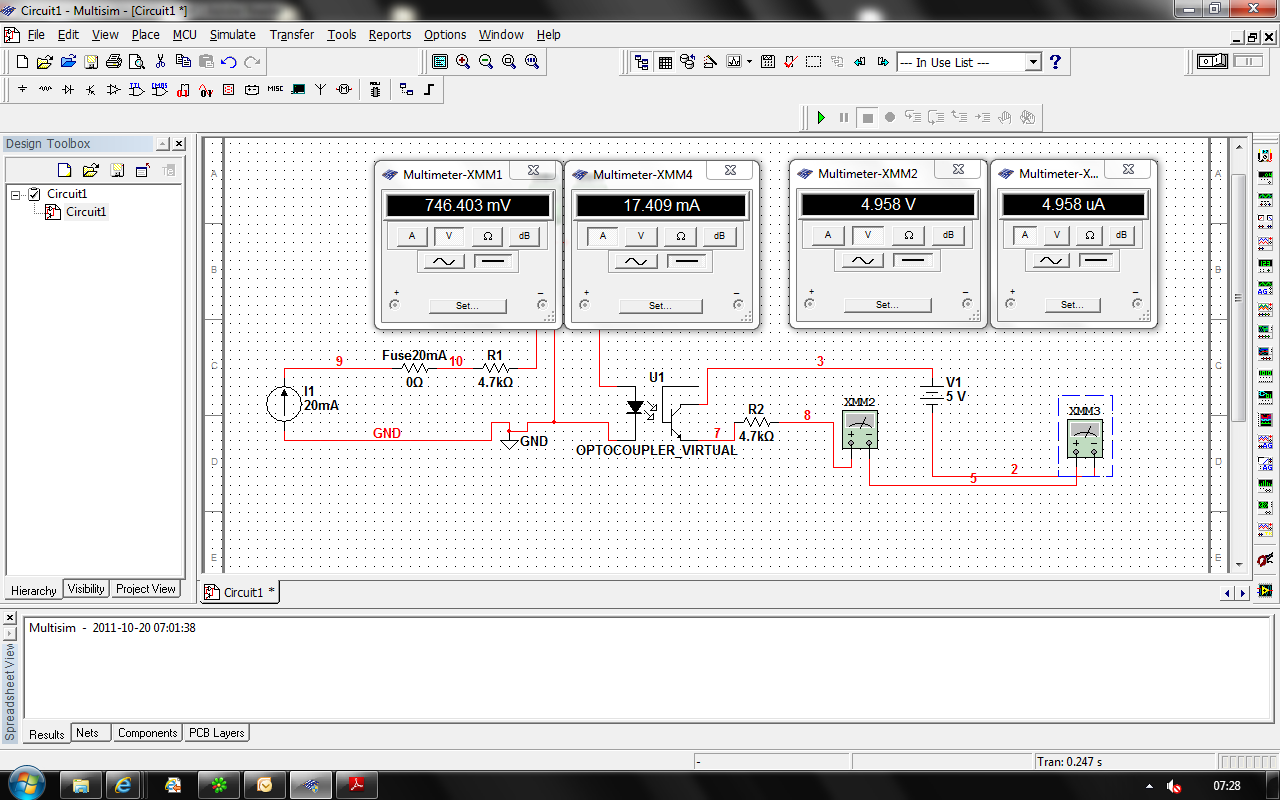Open the CMOS component group
Screen dimensions: 1280x800
tap(160, 89)
